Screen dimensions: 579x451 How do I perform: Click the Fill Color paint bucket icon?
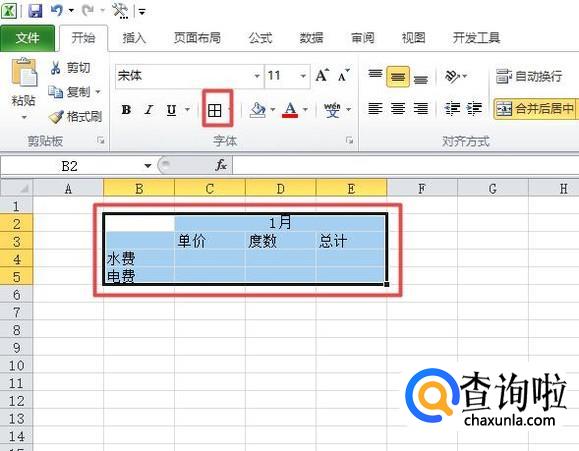258,110
